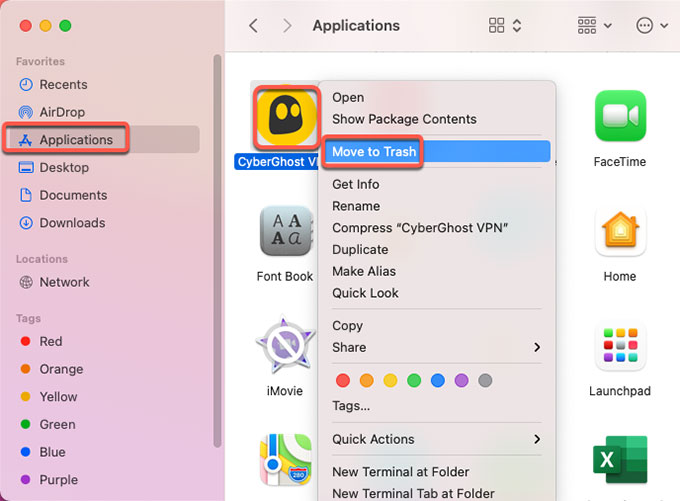Click the Locations section header
The width and height of the screenshot is (680, 501).
pos(42,259)
